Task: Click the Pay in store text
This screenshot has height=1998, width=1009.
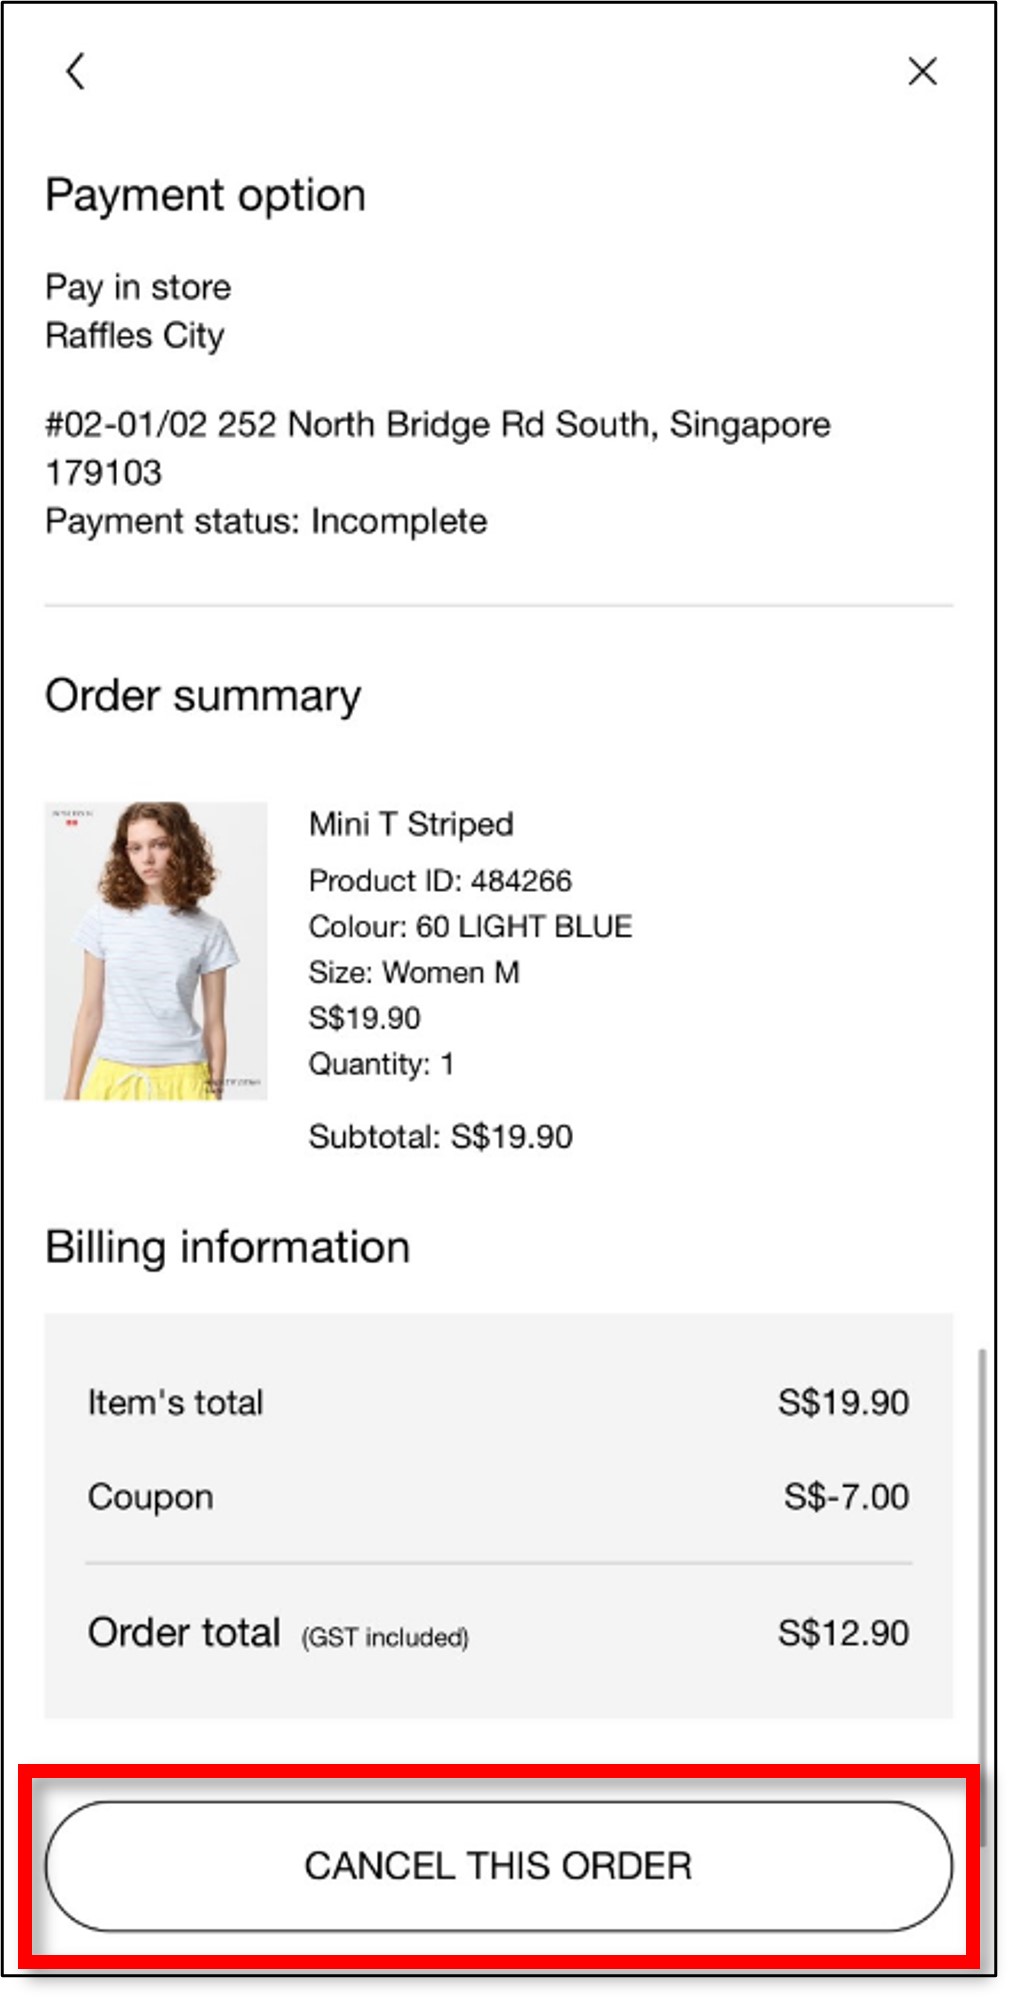Action: click(138, 288)
